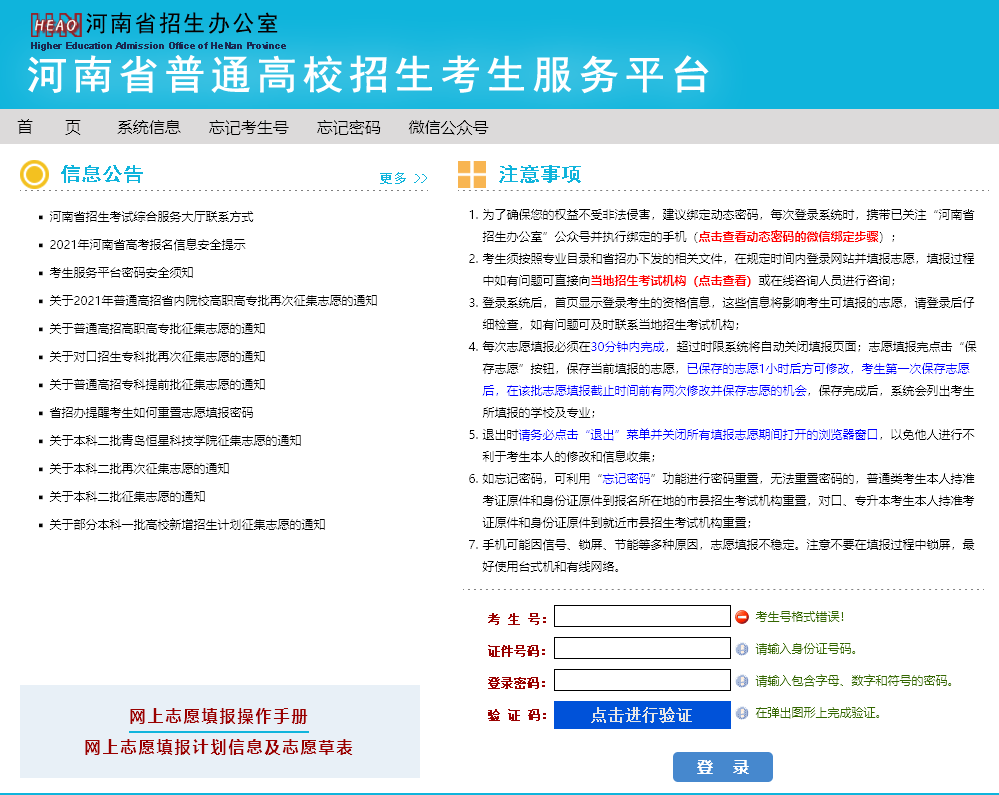
Task: Open 网上志愿填报操作手册 link
Action: tap(219, 718)
